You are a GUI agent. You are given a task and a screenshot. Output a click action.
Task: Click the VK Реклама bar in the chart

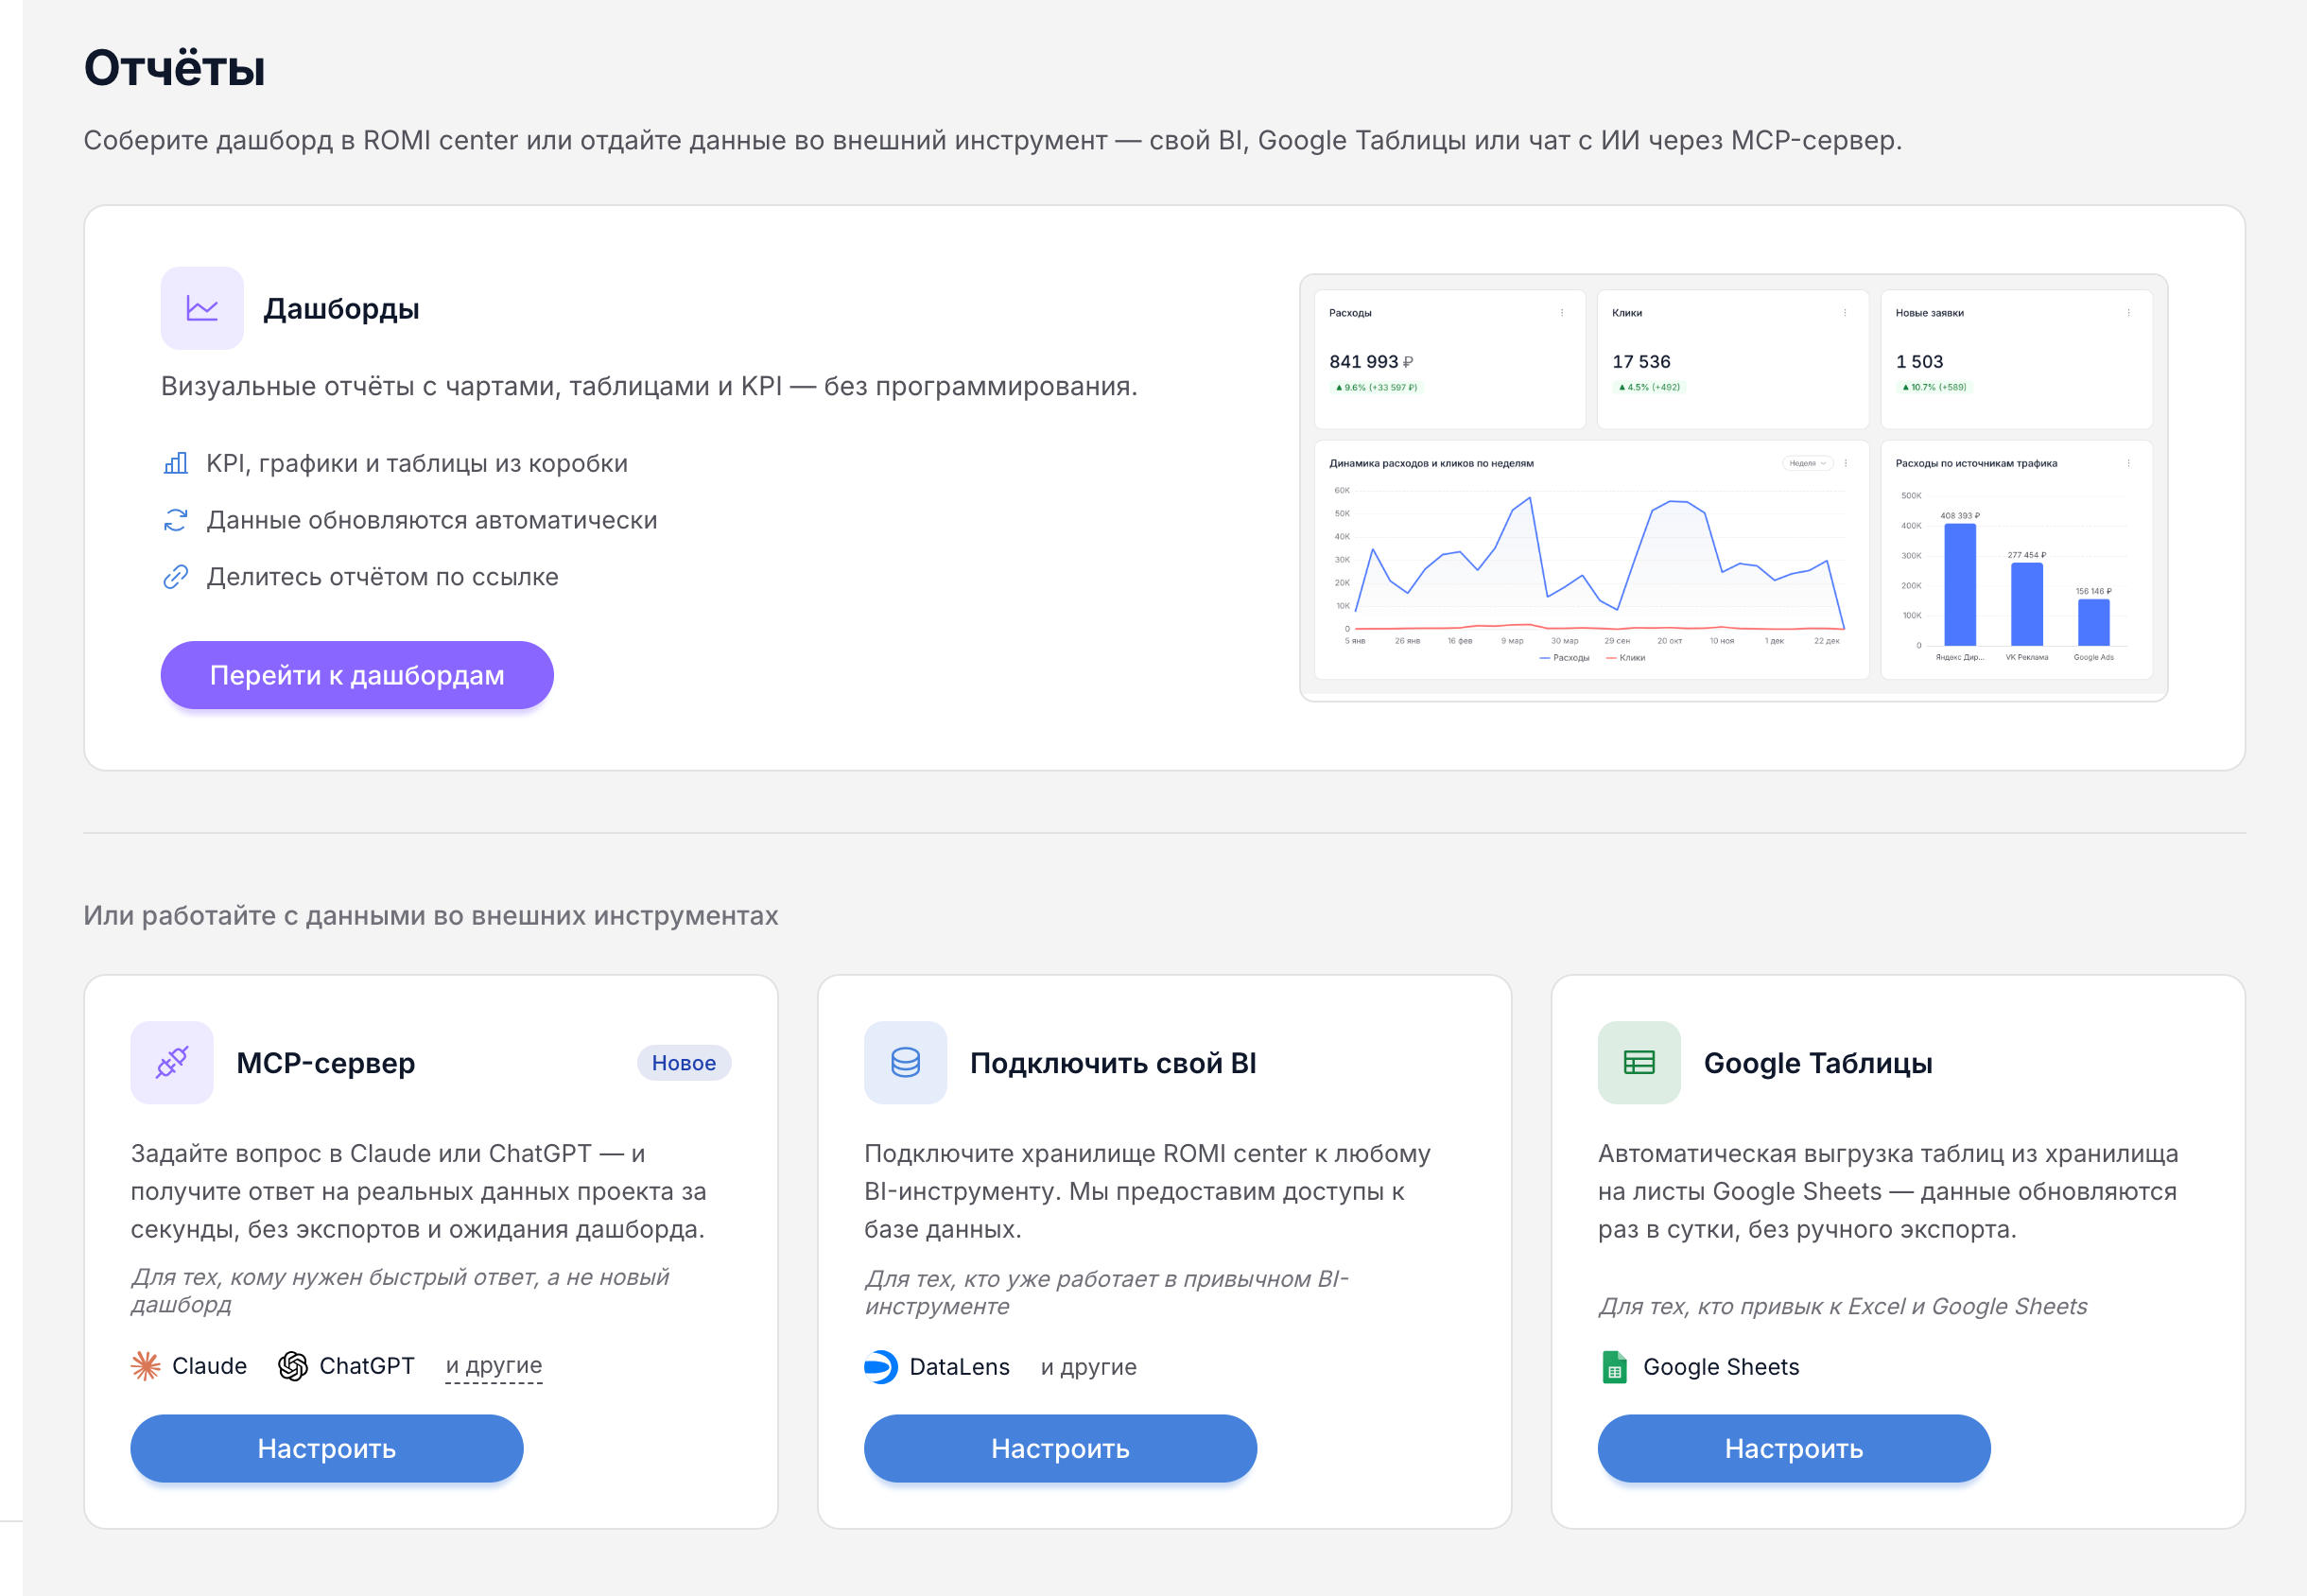(2027, 604)
